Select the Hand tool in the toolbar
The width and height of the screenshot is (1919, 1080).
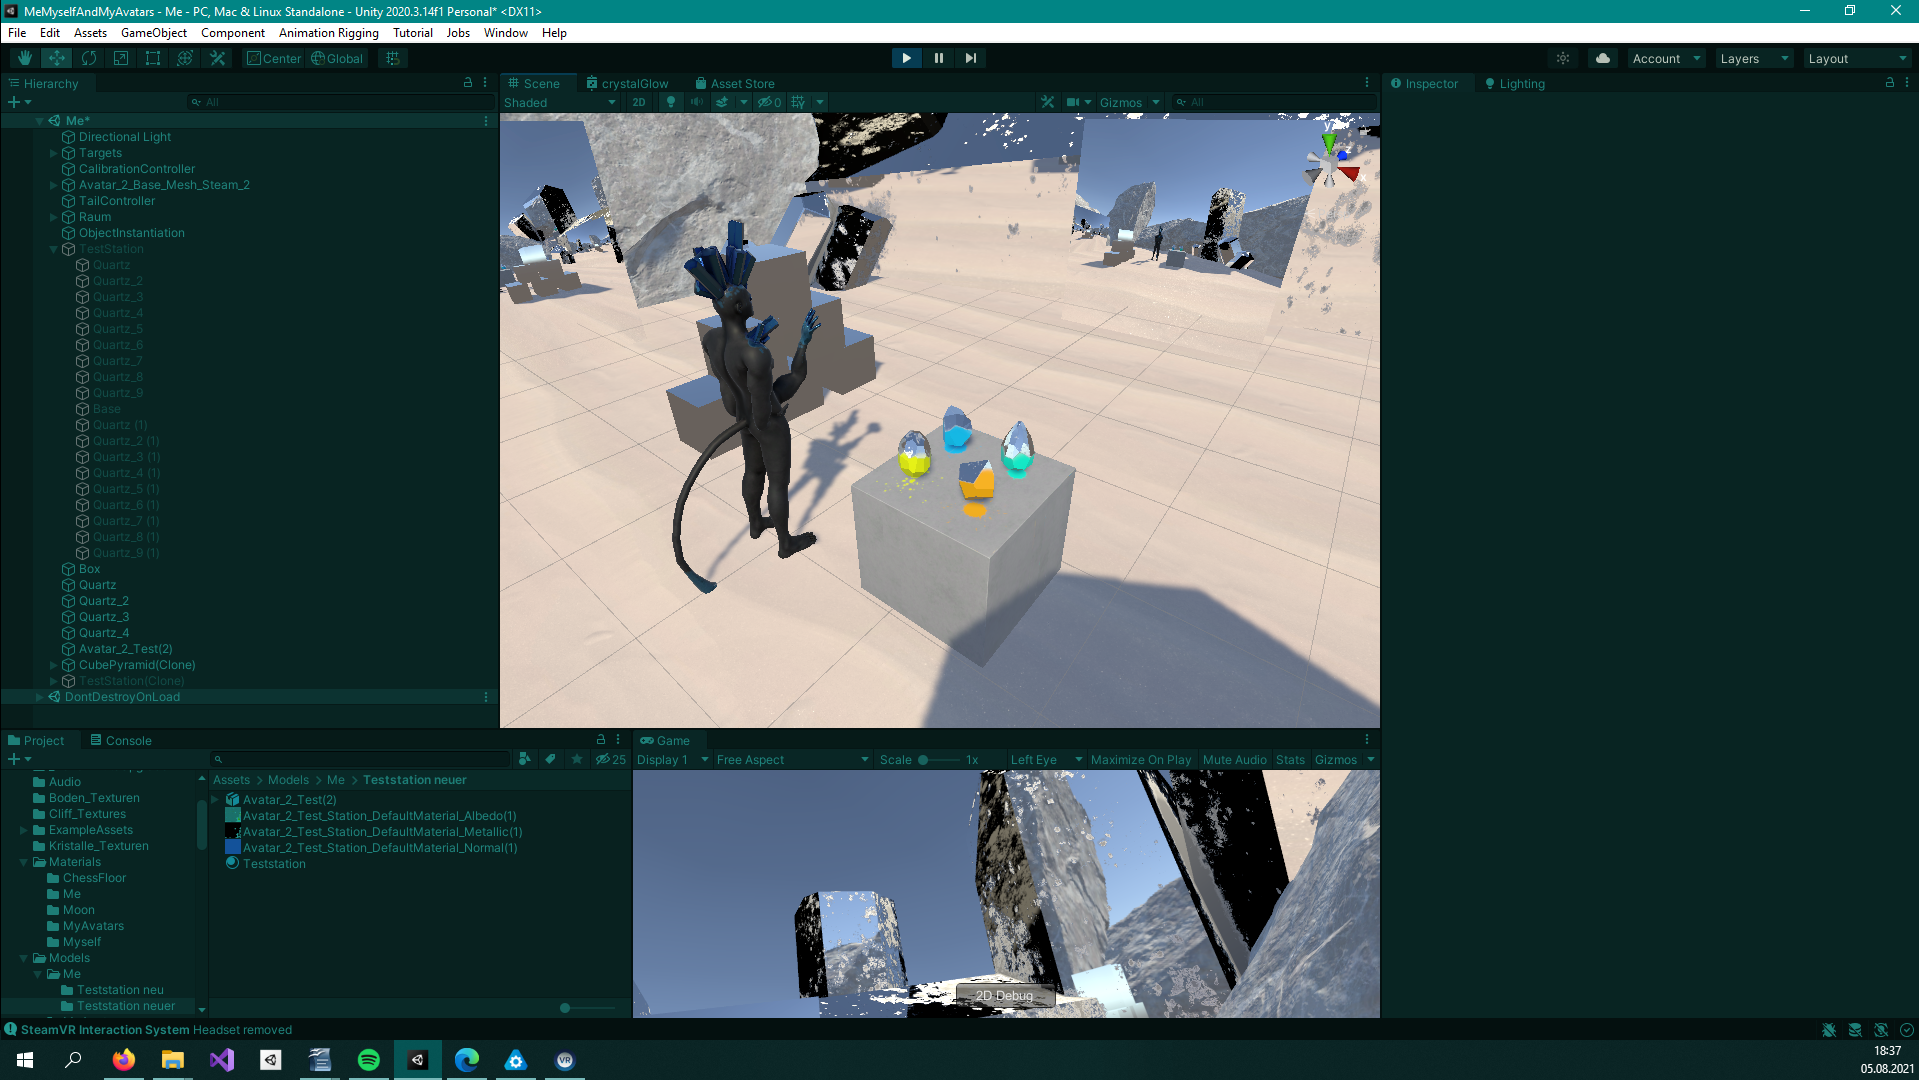[x=24, y=57]
